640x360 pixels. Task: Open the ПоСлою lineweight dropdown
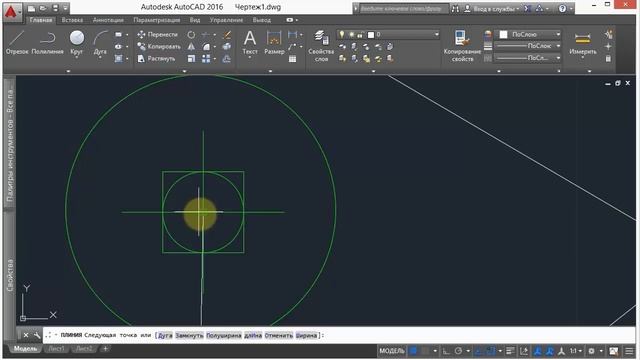[x=558, y=46]
